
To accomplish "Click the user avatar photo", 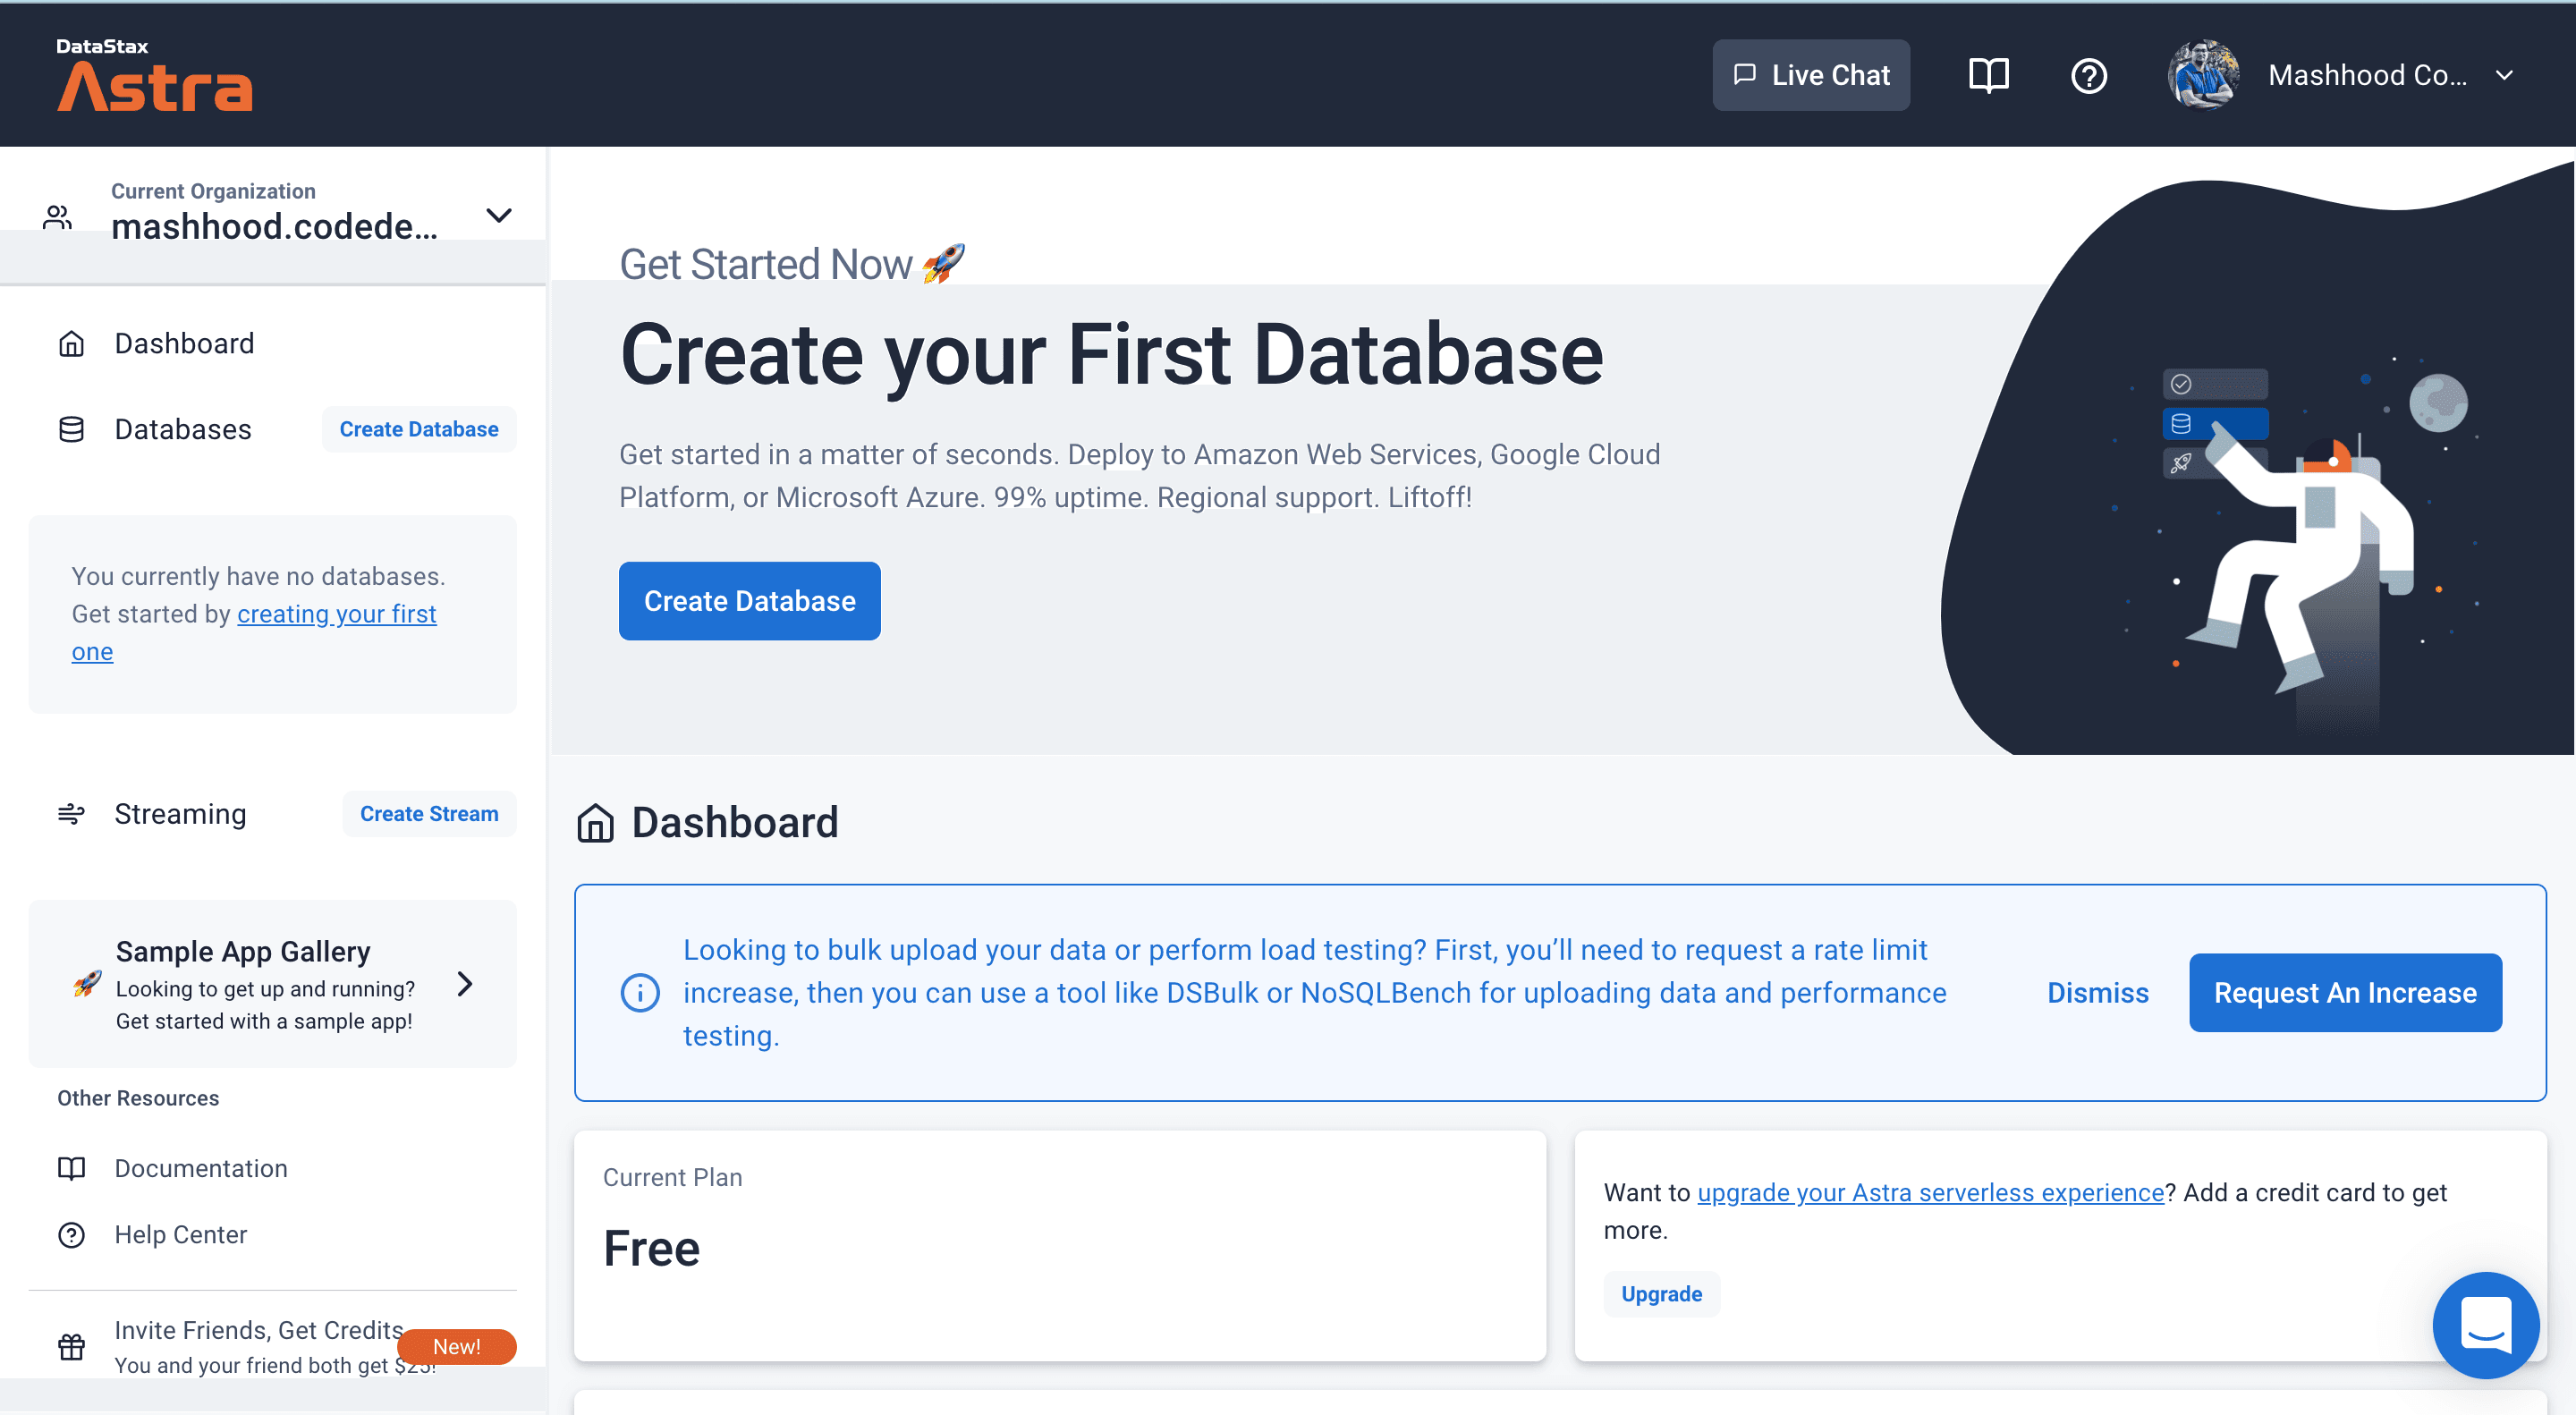I will 2203,74.
